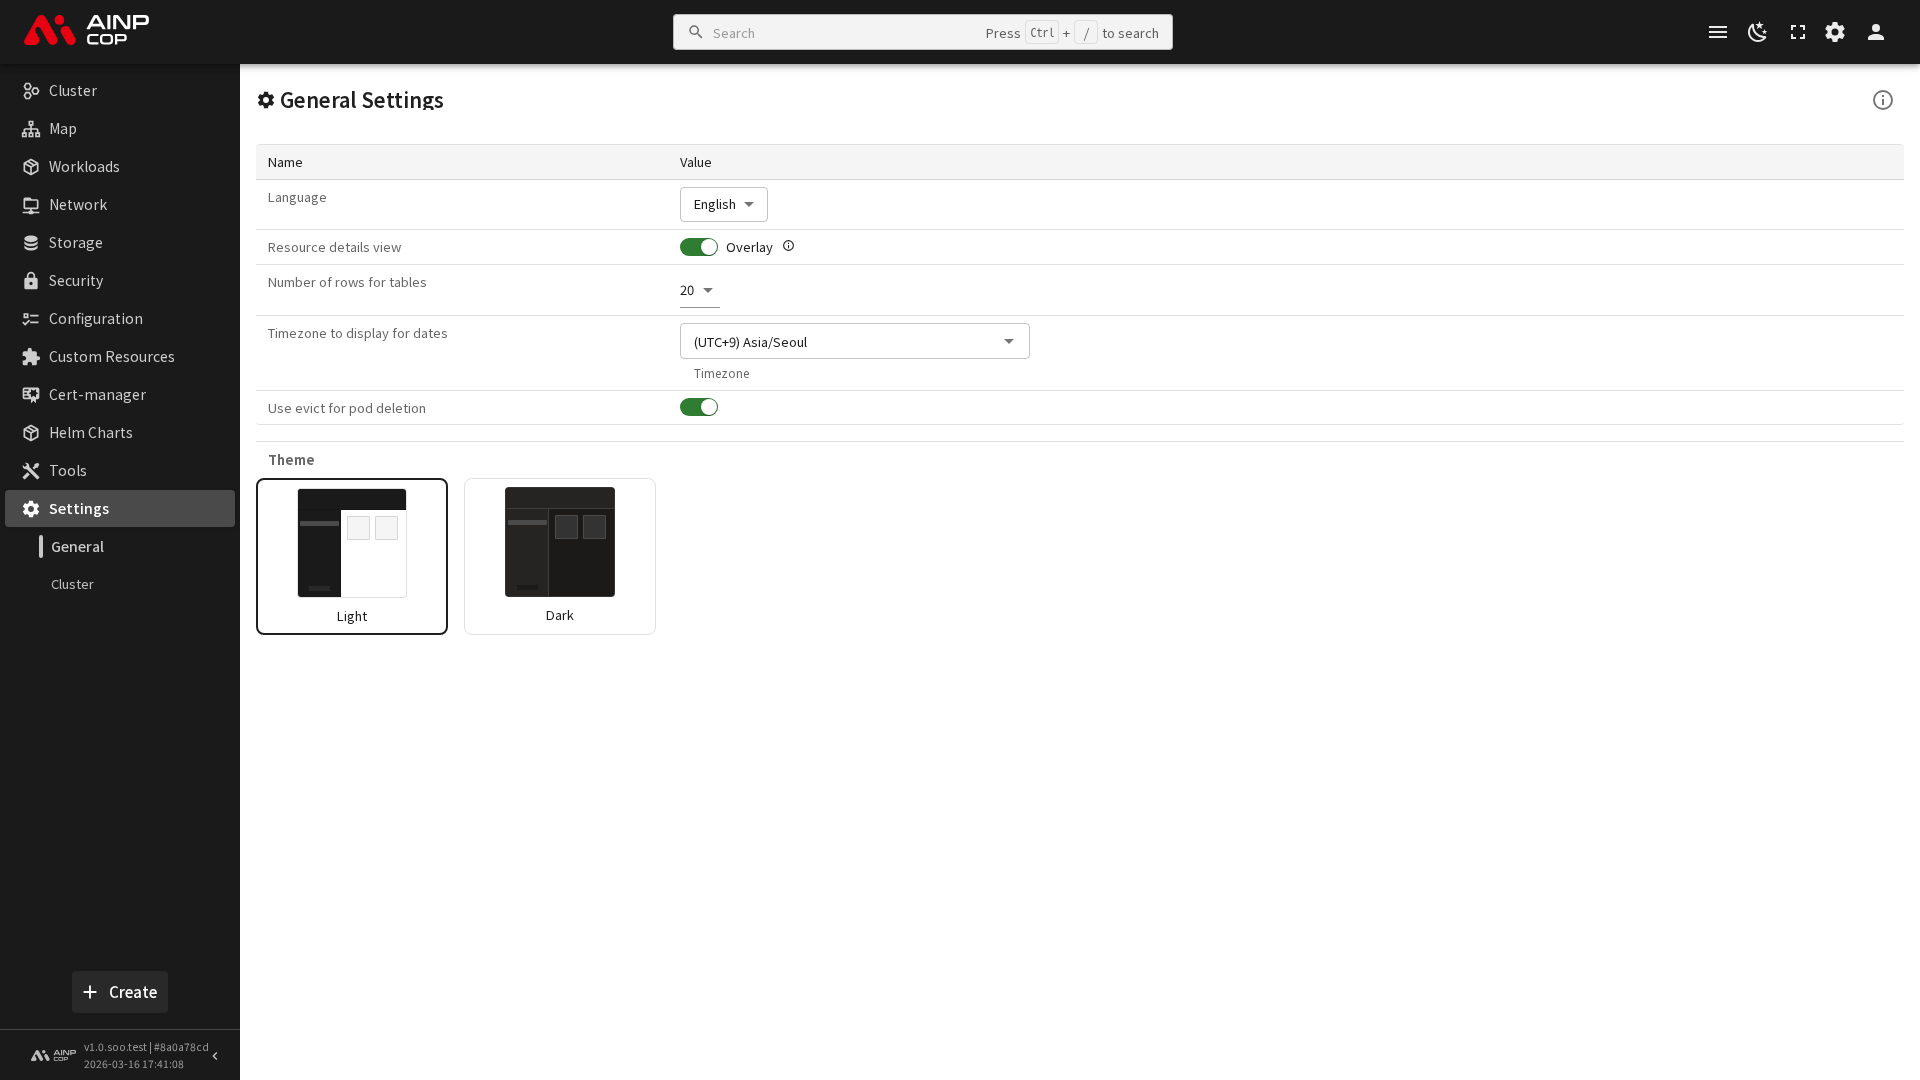Screen dimensions: 1920x1080
Task: Open settings via top-bar gear icon
Action: tap(1835, 32)
